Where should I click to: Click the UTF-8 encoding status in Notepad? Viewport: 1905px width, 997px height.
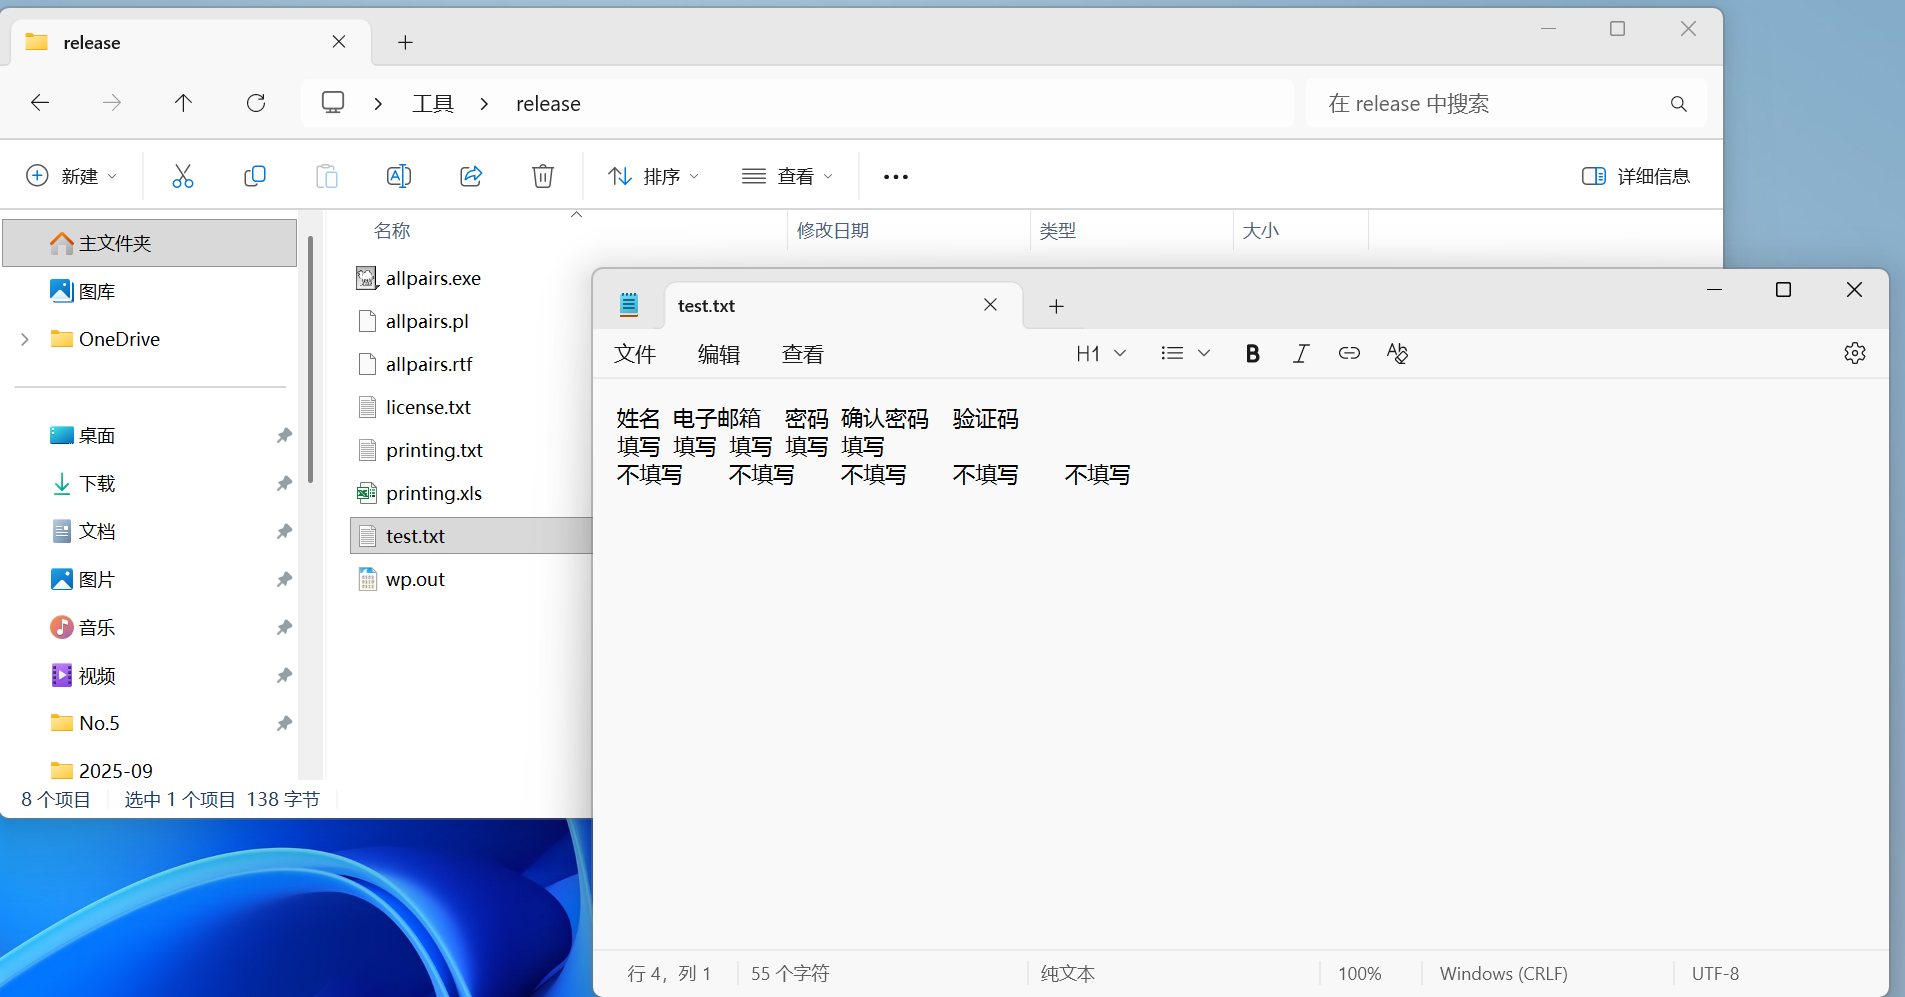(1715, 973)
